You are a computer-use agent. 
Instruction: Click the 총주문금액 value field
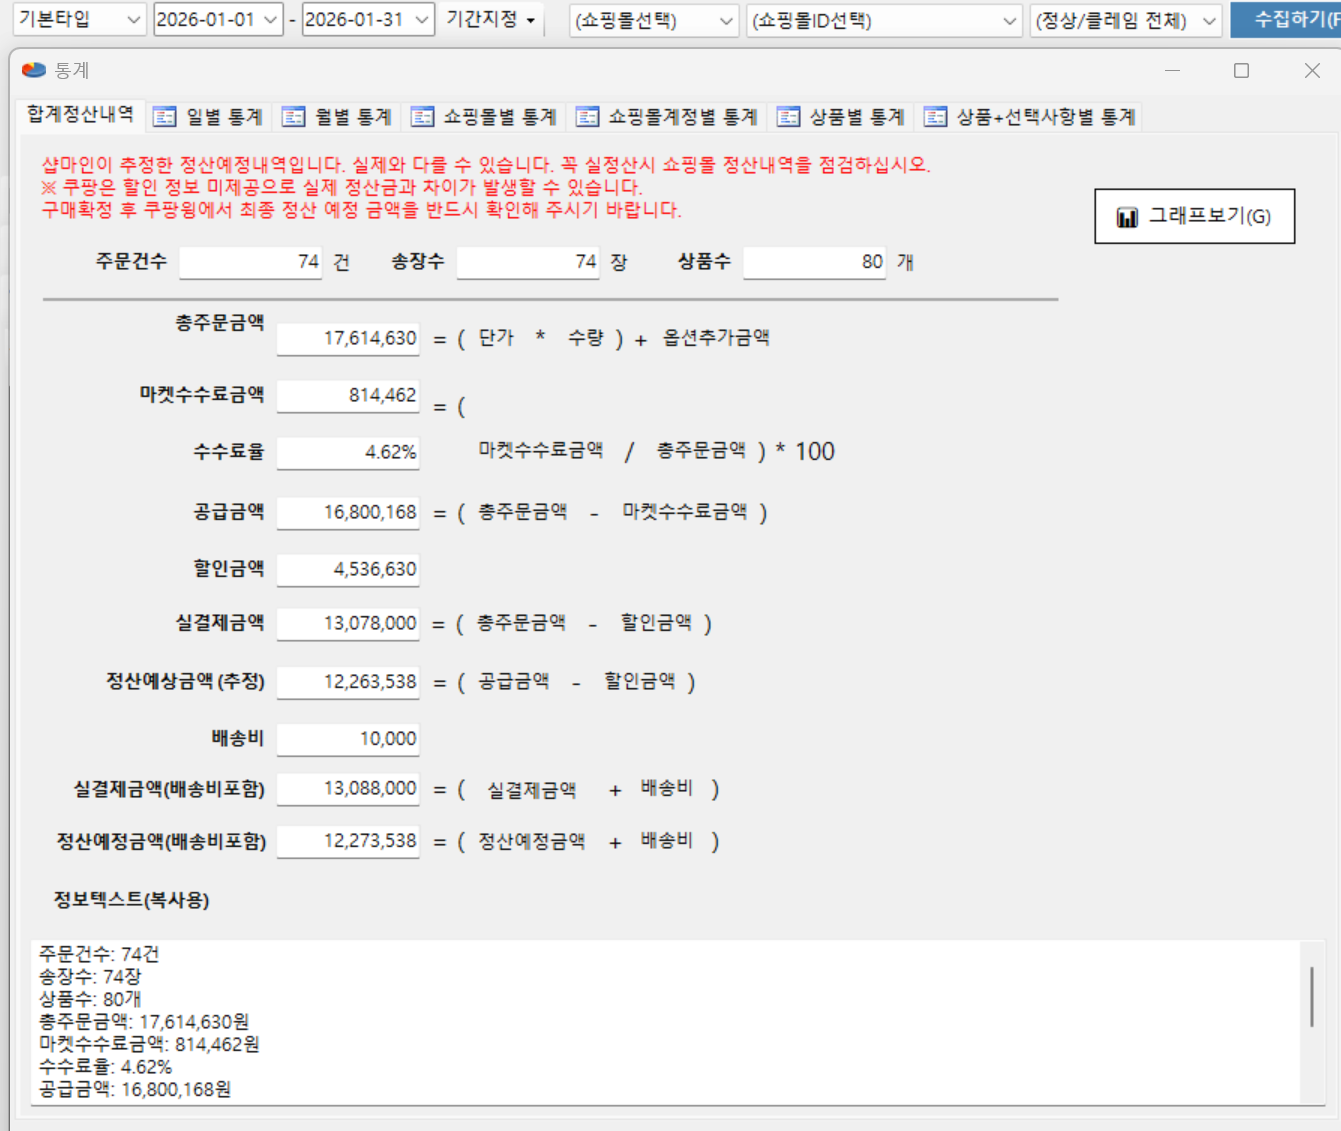point(347,339)
